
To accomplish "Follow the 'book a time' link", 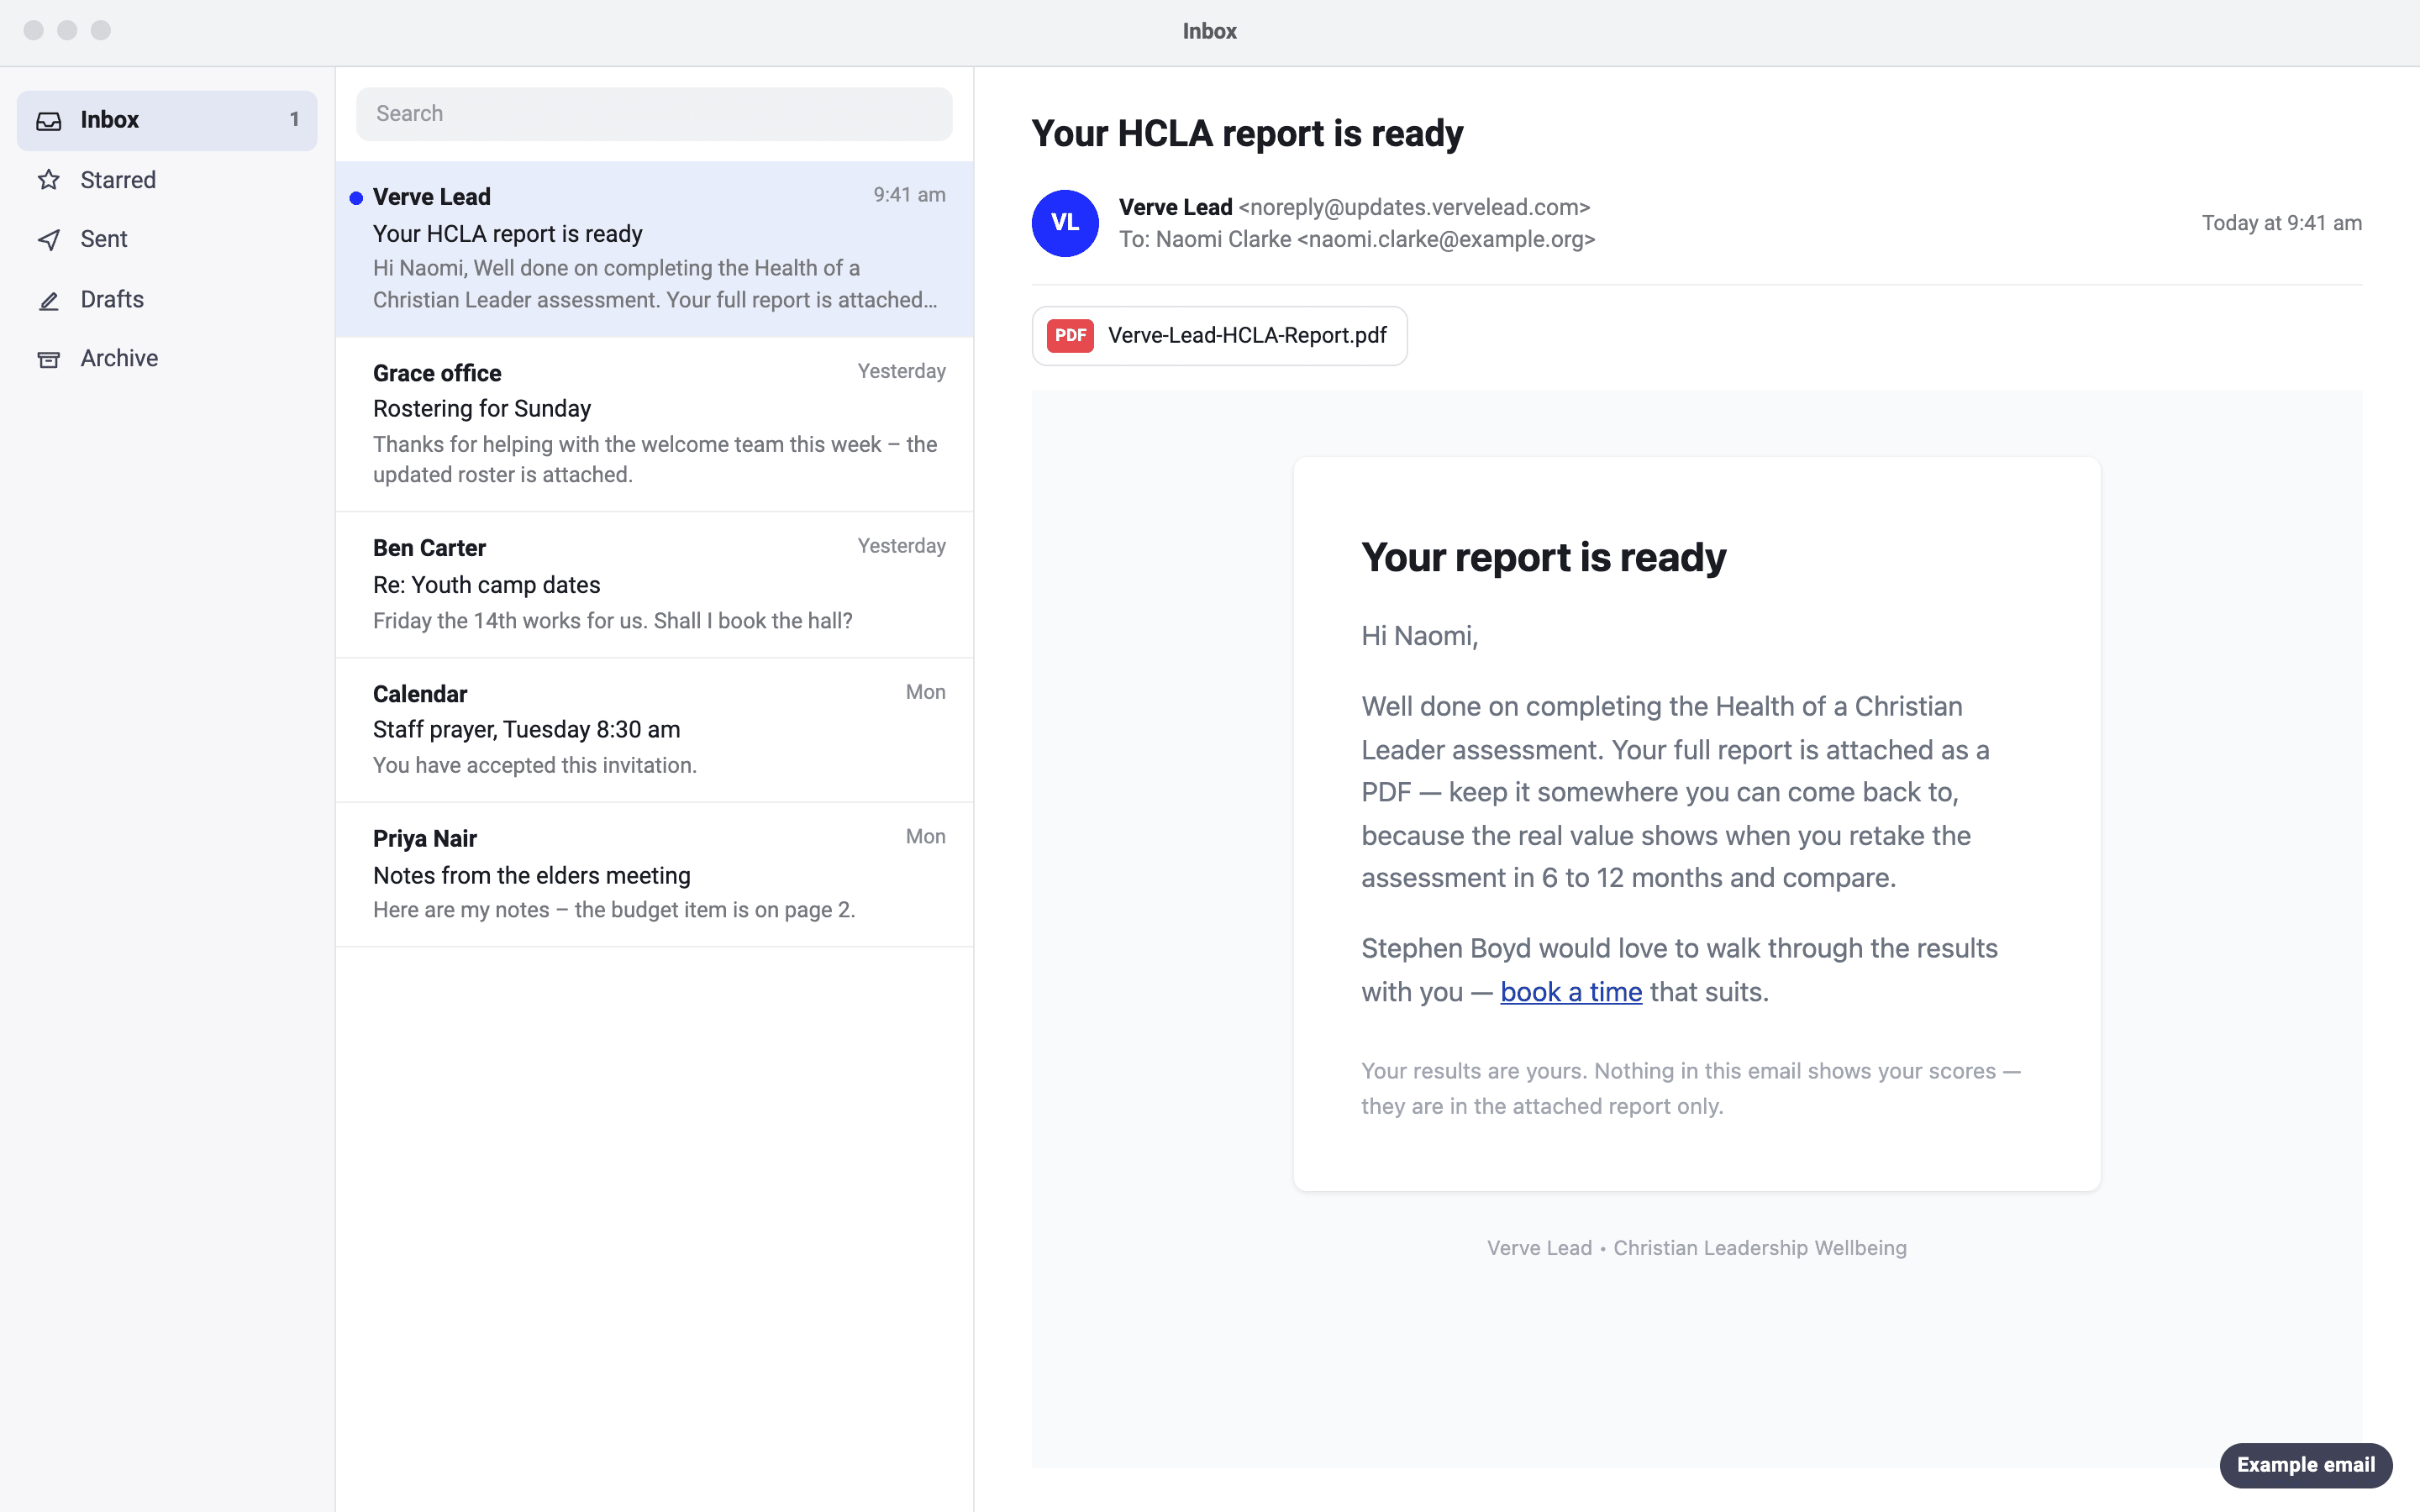I will (1571, 992).
